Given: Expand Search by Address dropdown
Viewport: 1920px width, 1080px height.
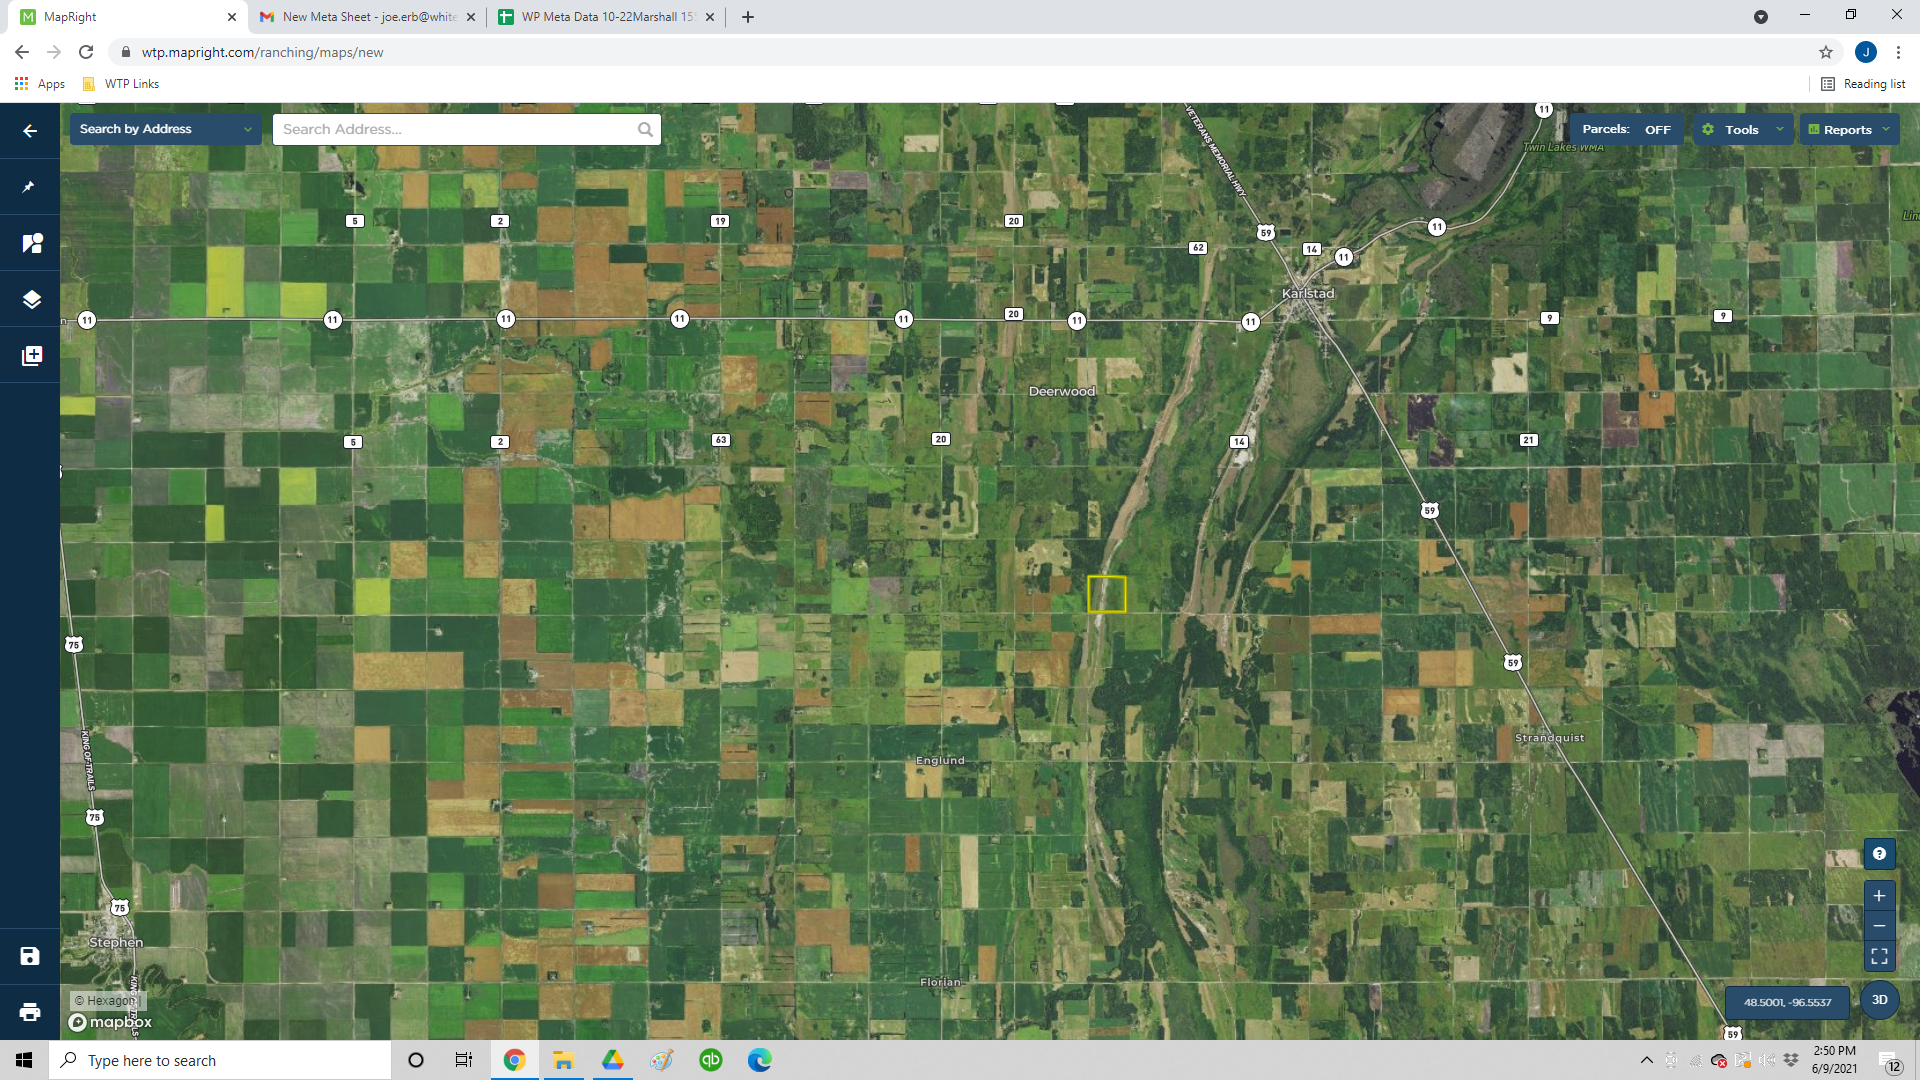Looking at the screenshot, I should [x=165, y=129].
